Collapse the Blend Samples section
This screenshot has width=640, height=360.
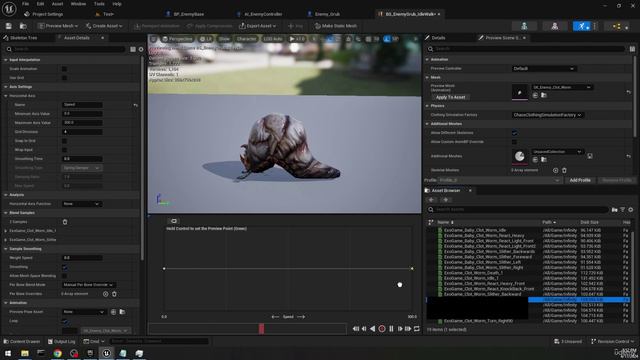(x=6, y=213)
